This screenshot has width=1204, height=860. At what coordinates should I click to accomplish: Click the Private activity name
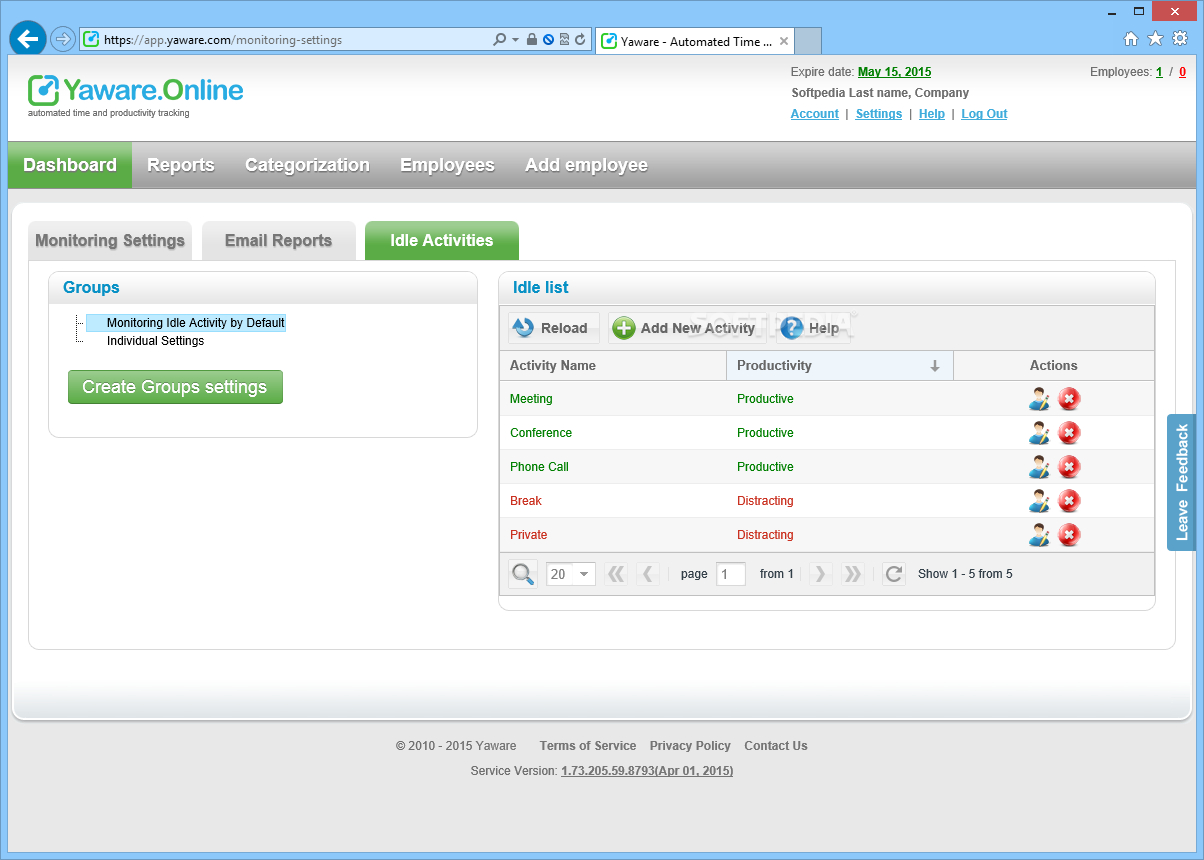click(529, 535)
